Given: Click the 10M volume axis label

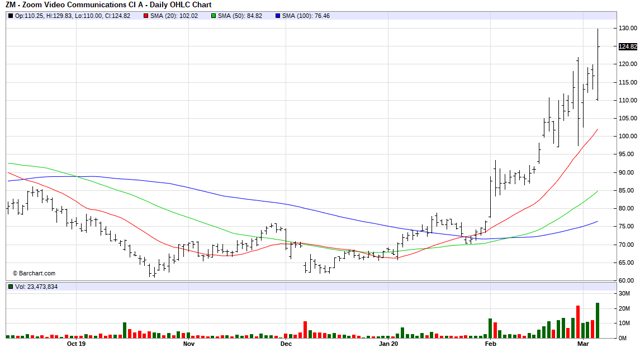Looking at the screenshot, I should (x=624, y=323).
